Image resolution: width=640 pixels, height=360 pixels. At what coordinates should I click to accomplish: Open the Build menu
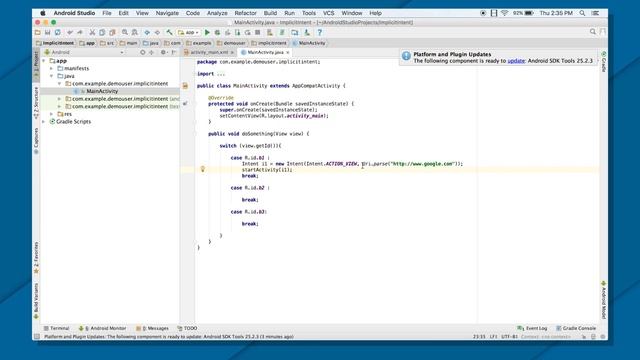270,13
